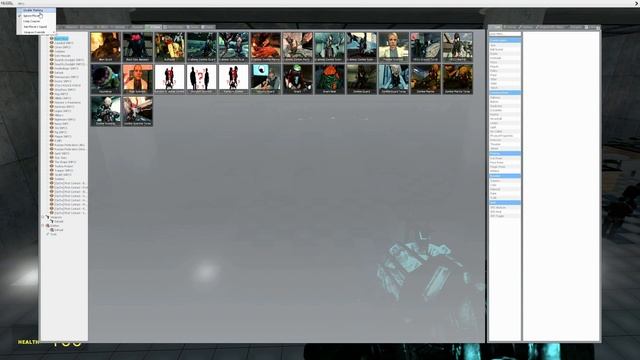Select the Duplicator tool
640x360 pixels.
coord(505,106)
